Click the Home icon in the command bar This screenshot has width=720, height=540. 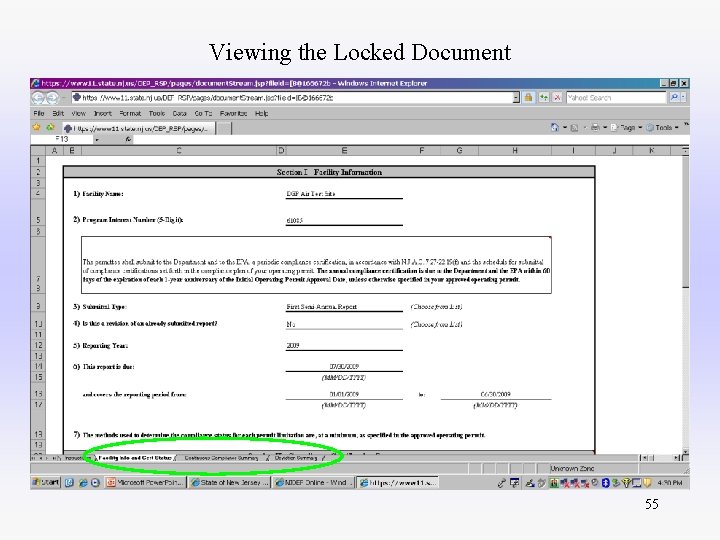pos(555,127)
